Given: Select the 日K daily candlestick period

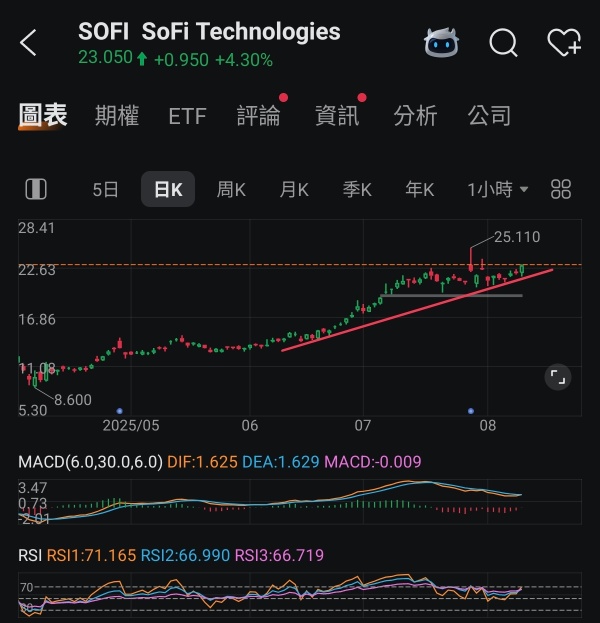Looking at the screenshot, I should tap(168, 189).
